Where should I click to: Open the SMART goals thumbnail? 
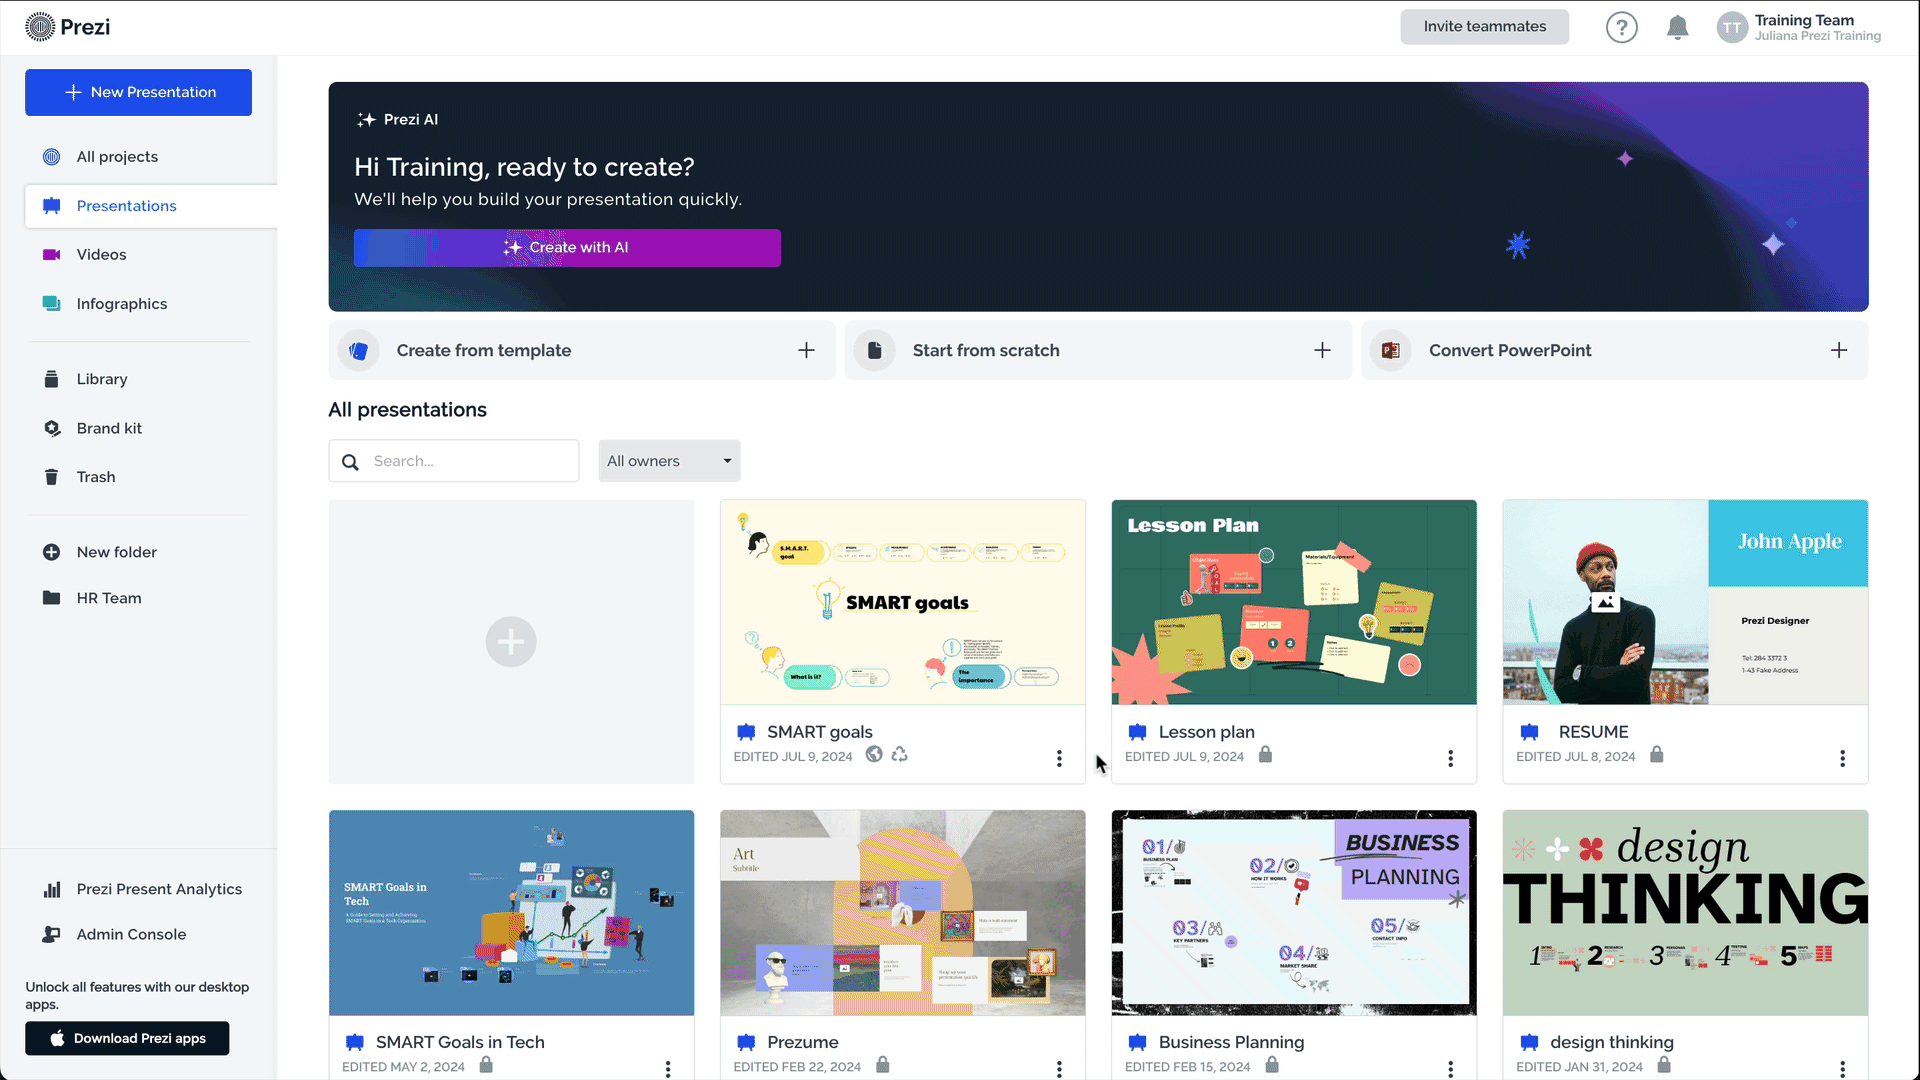click(x=902, y=602)
